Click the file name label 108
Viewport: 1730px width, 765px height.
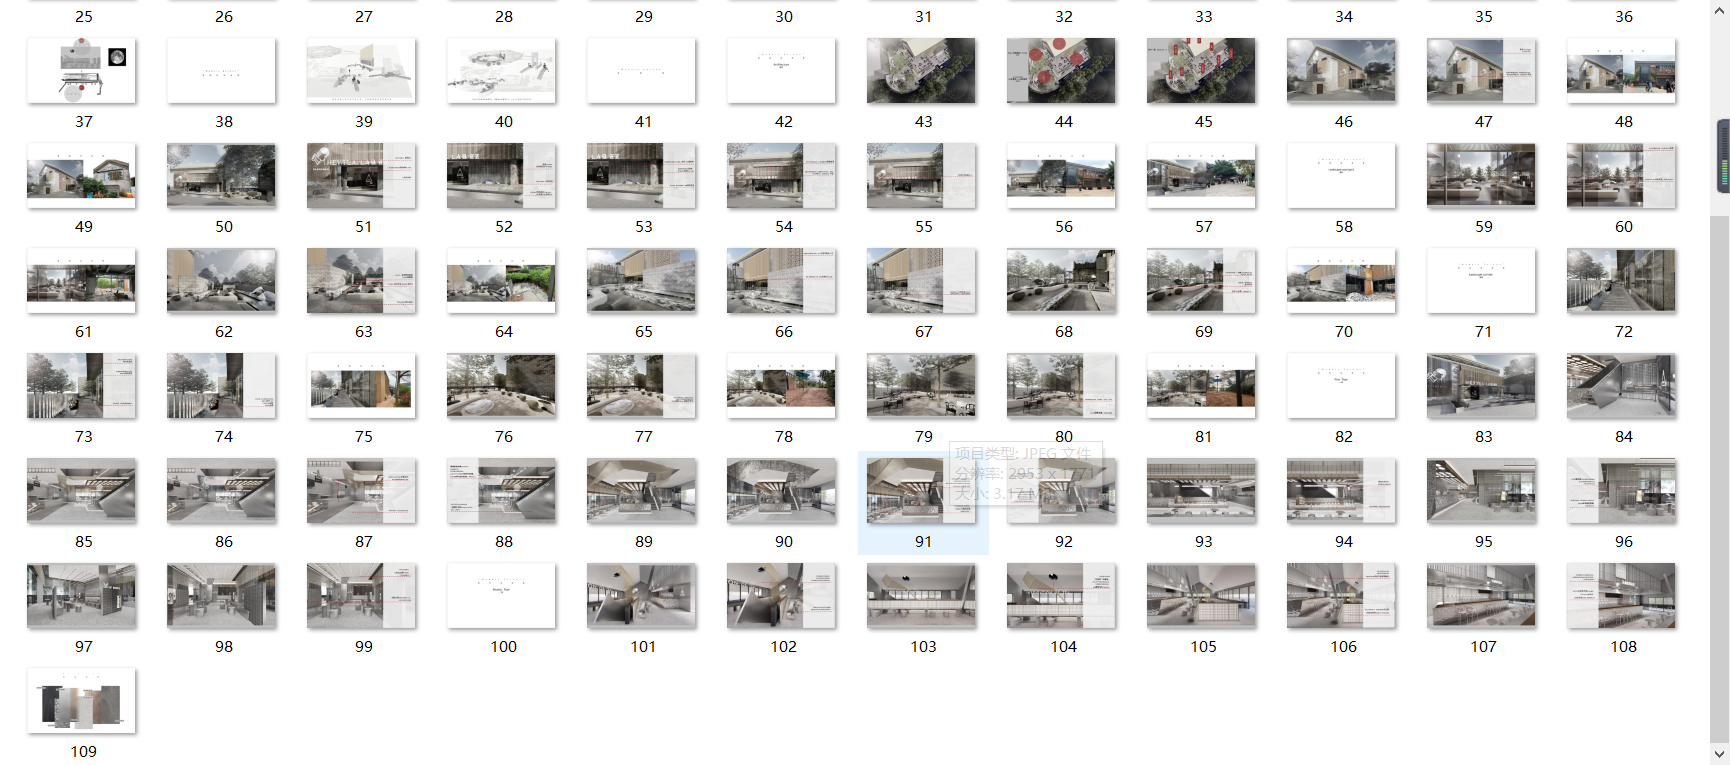[x=1623, y=647]
